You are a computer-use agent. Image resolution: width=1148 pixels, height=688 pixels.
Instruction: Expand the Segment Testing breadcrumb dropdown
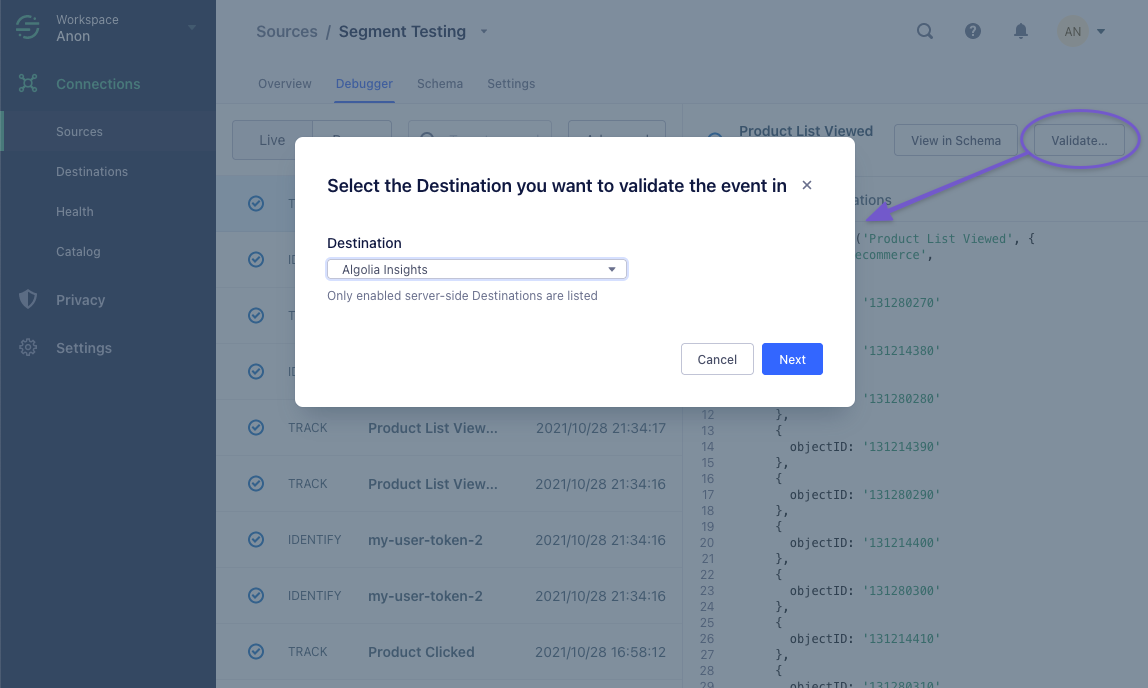click(x=483, y=31)
